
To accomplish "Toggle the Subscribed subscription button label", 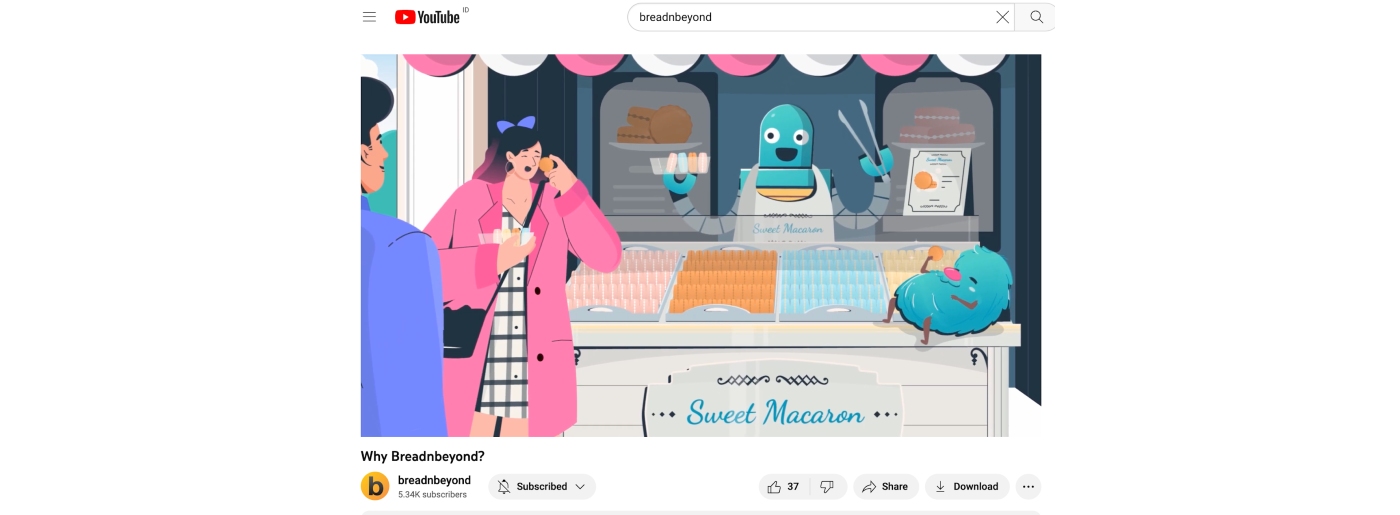I will (x=542, y=487).
